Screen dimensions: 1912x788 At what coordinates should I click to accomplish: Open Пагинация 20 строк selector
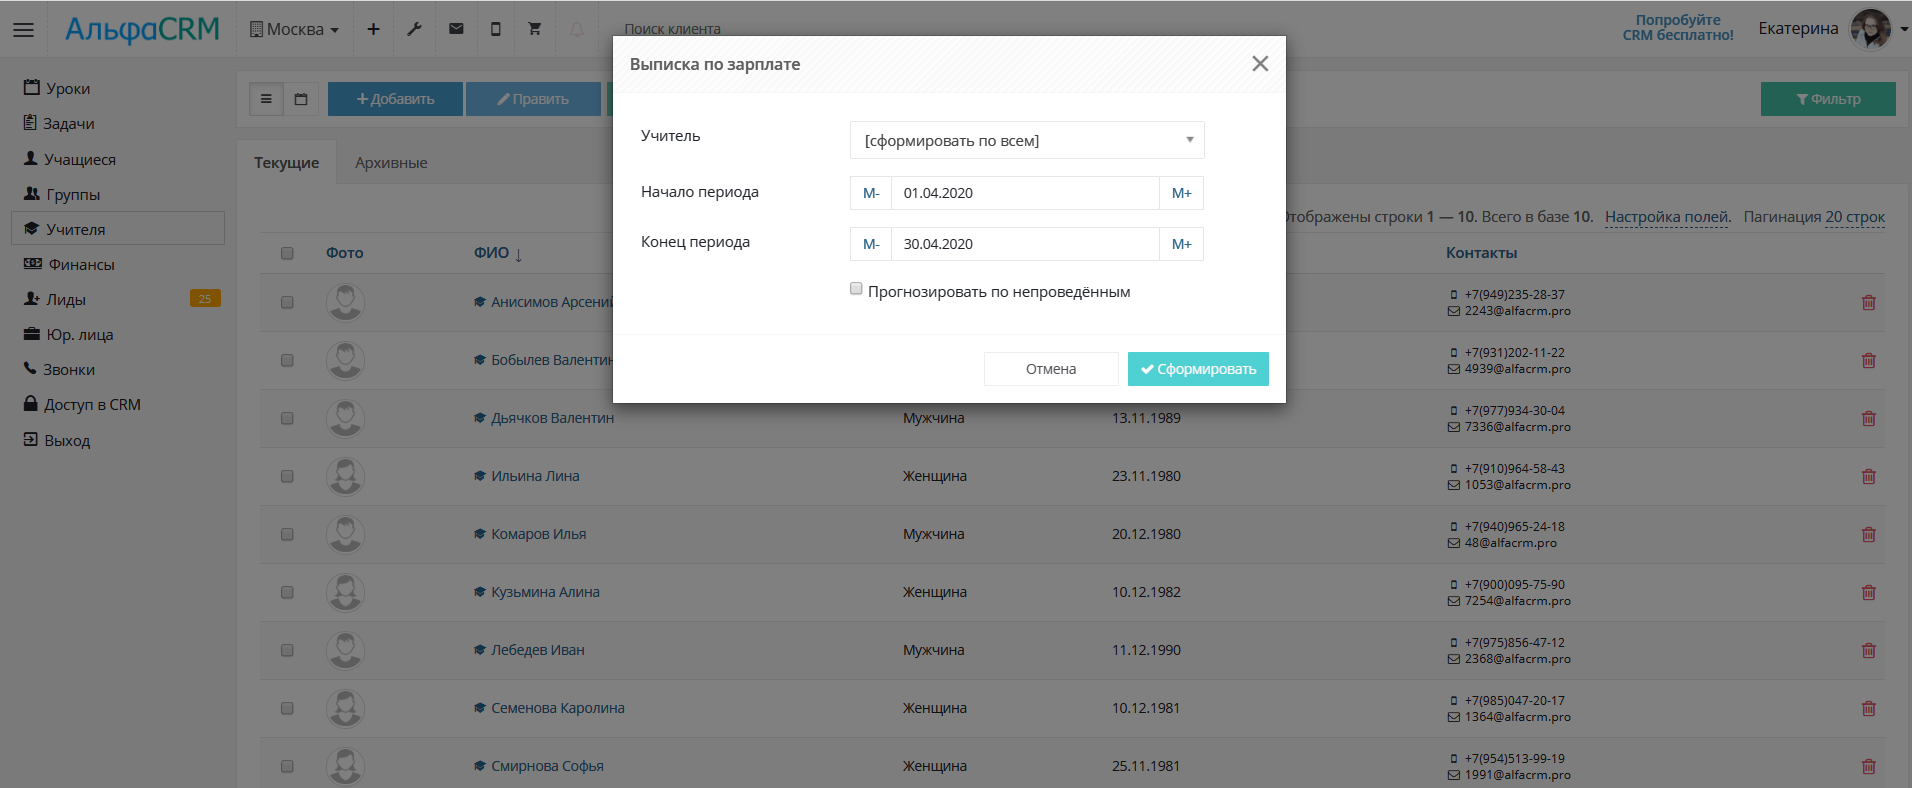(x=1855, y=217)
